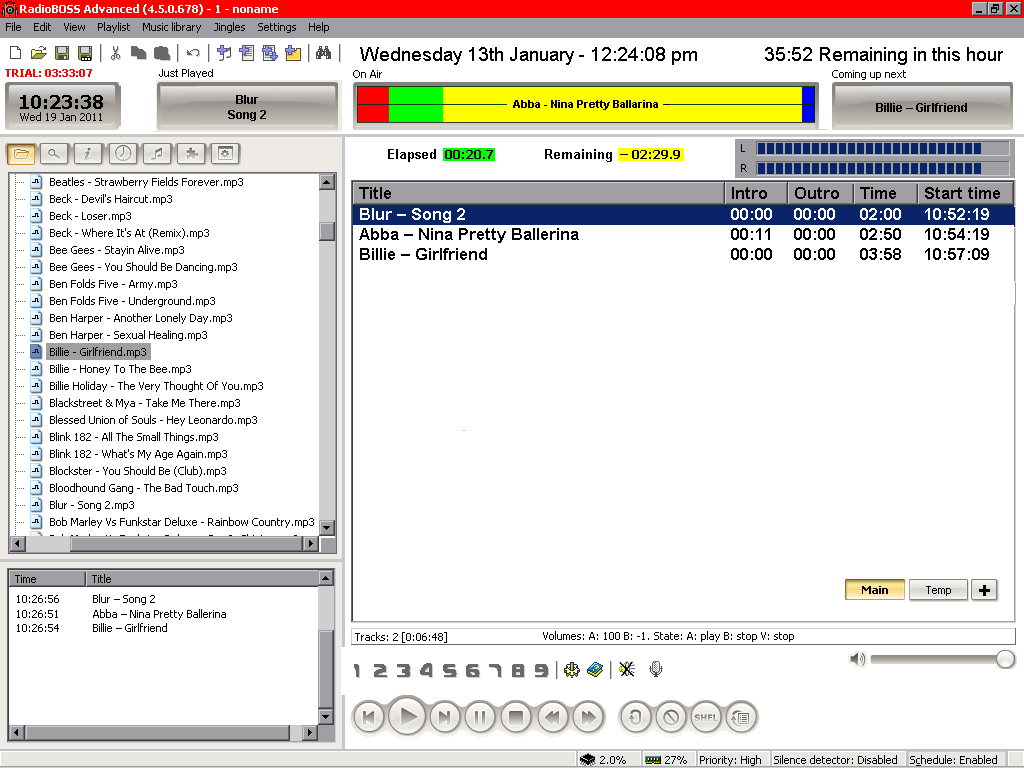This screenshot has height=768, width=1024.
Task: Add a new playlist tab with plus button
Action: [984, 590]
